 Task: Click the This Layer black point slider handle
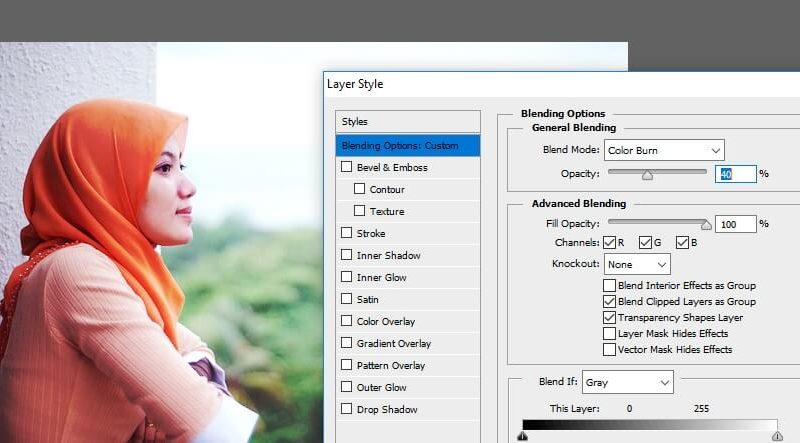point(522,436)
